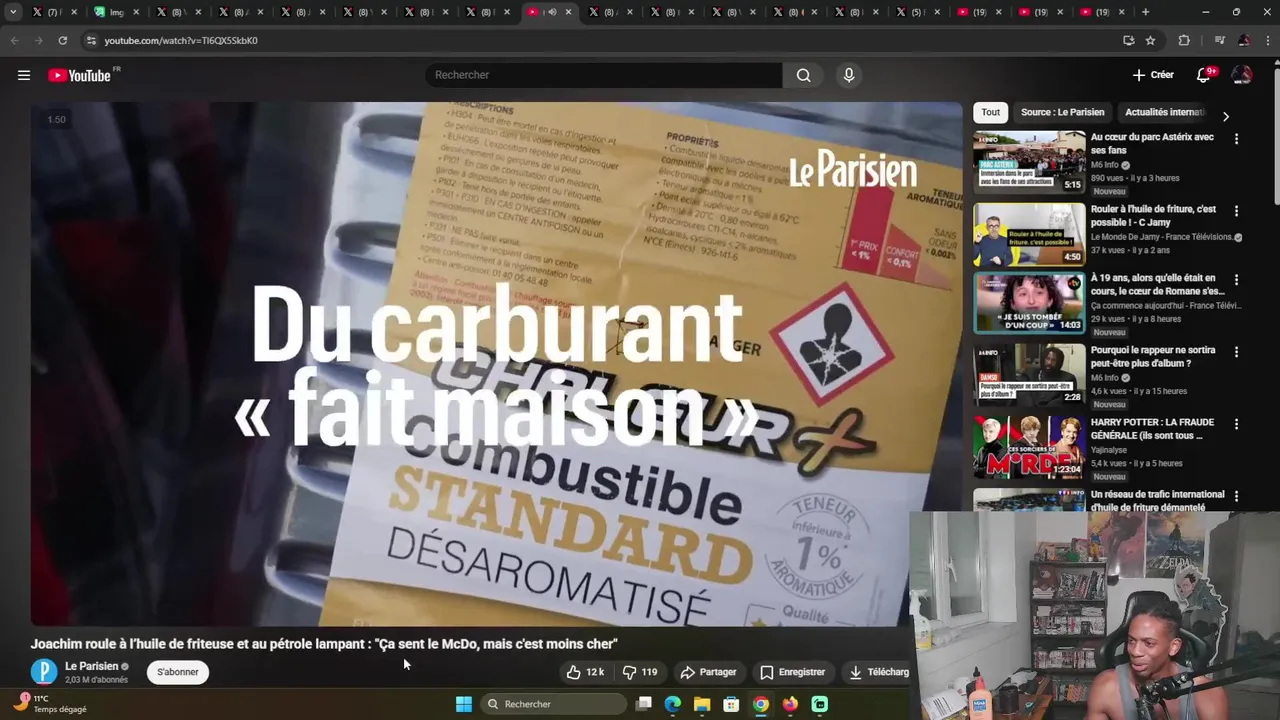This screenshot has width=1280, height=720.
Task: Switch to Chrome on the taskbar
Action: 761,704
